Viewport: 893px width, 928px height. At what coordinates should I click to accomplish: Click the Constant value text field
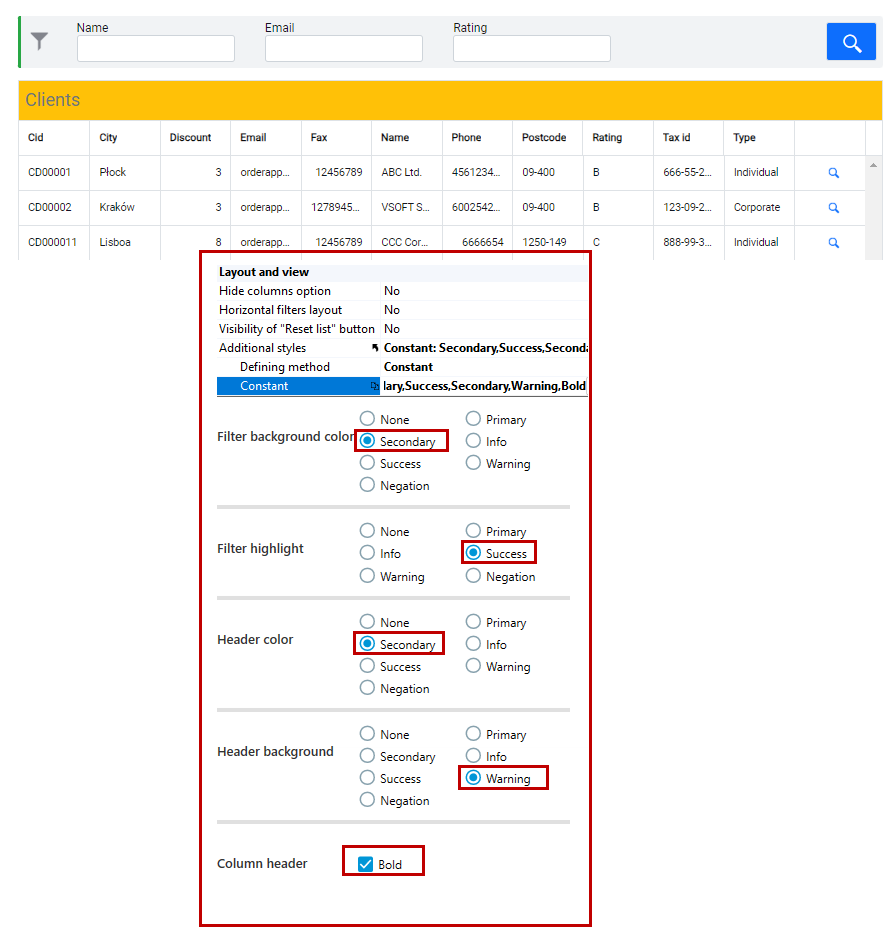point(484,386)
